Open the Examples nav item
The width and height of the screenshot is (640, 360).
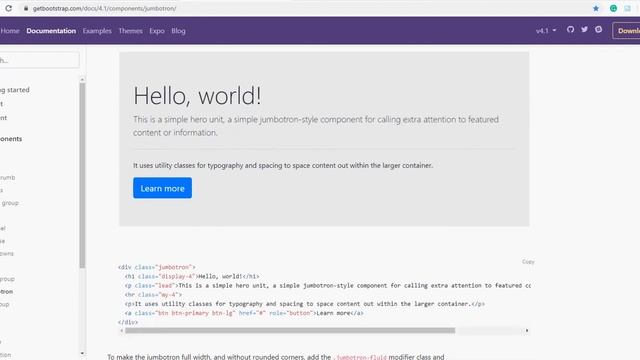[x=97, y=31]
